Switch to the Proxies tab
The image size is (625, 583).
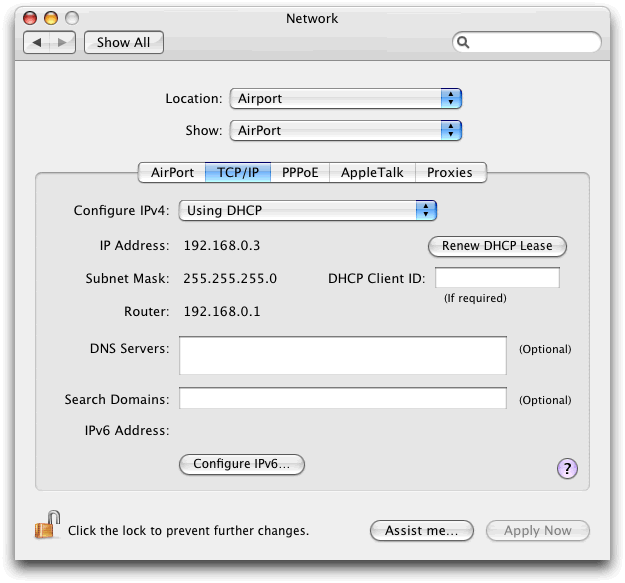pos(449,172)
